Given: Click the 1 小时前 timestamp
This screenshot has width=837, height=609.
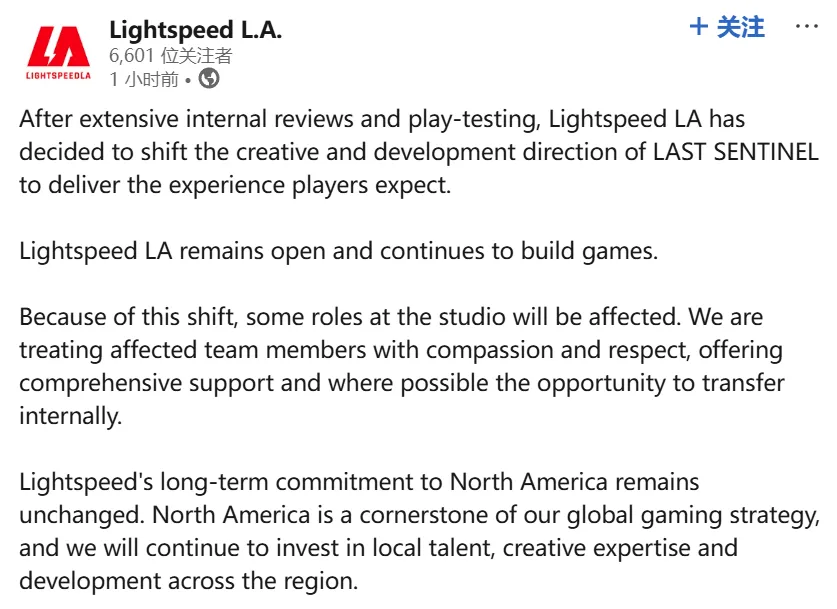Looking at the screenshot, I should (x=144, y=80).
